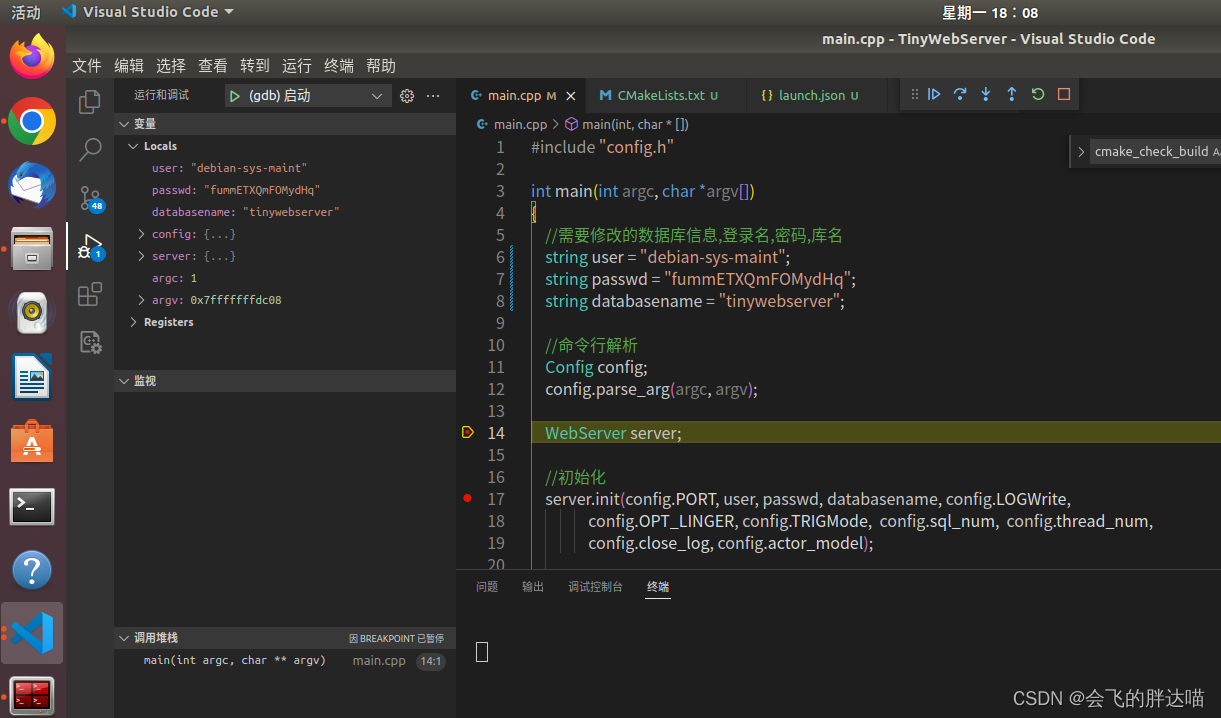Open the 文件 menu
Screen dimensions: 1221x718
point(87,66)
